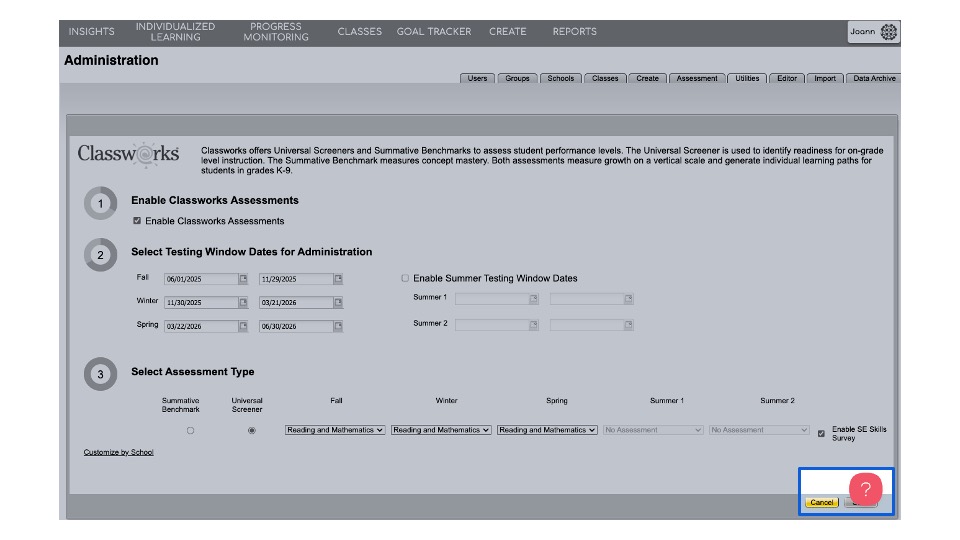Viewport: 960px width, 540px height.
Task: Open calendar picker for Spring start date
Action: (243, 326)
